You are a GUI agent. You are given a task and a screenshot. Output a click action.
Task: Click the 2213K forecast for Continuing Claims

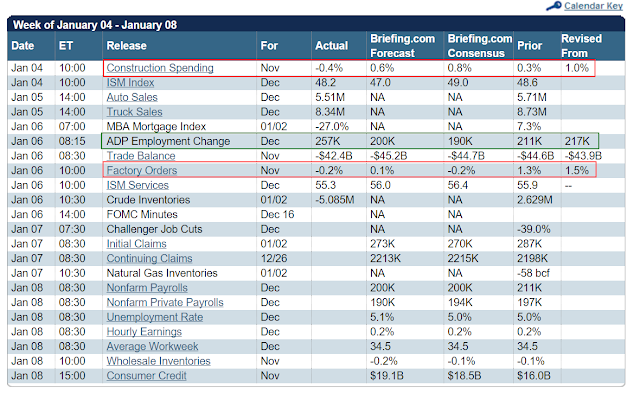(x=385, y=259)
